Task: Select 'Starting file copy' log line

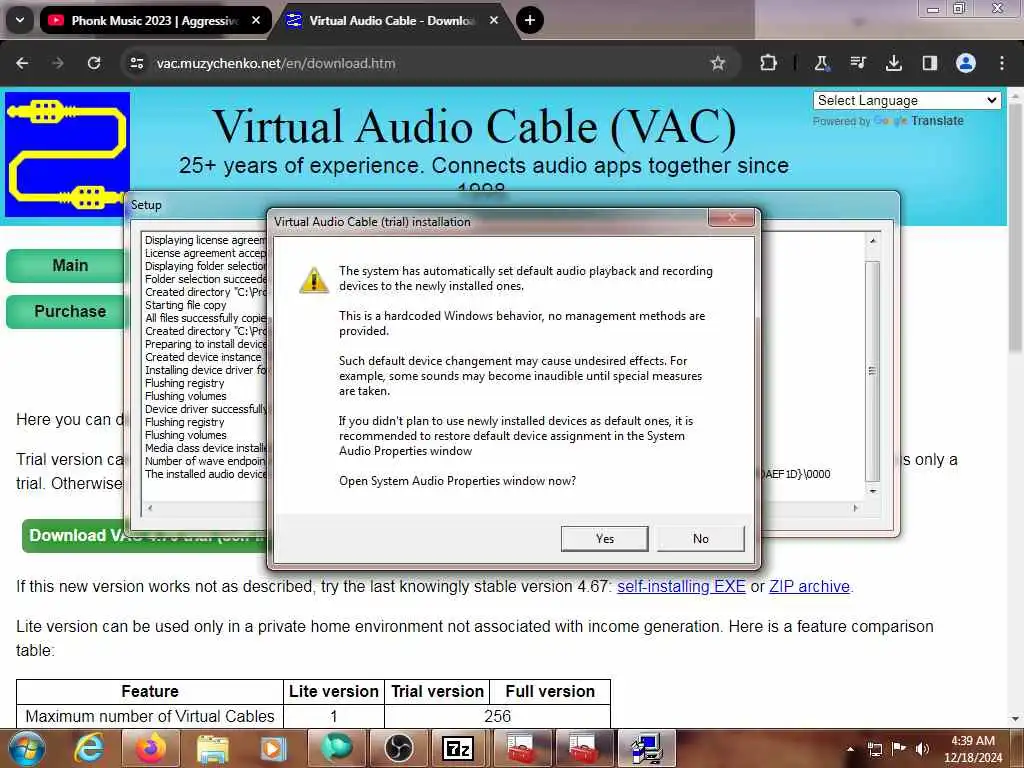Action: 185,305
